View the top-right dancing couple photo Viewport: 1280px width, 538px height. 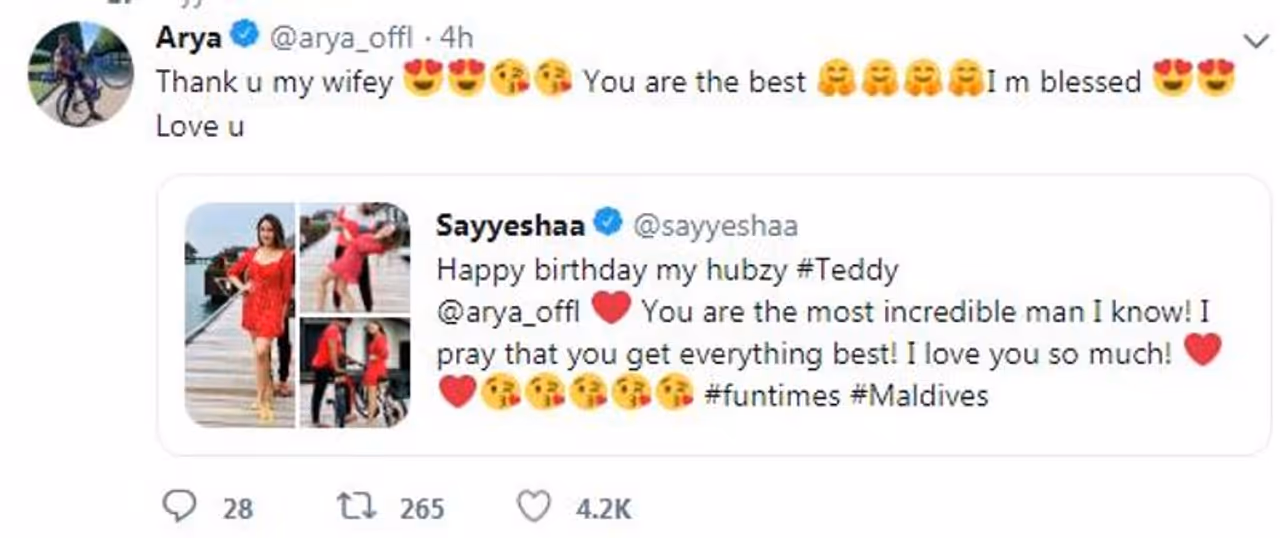point(355,257)
